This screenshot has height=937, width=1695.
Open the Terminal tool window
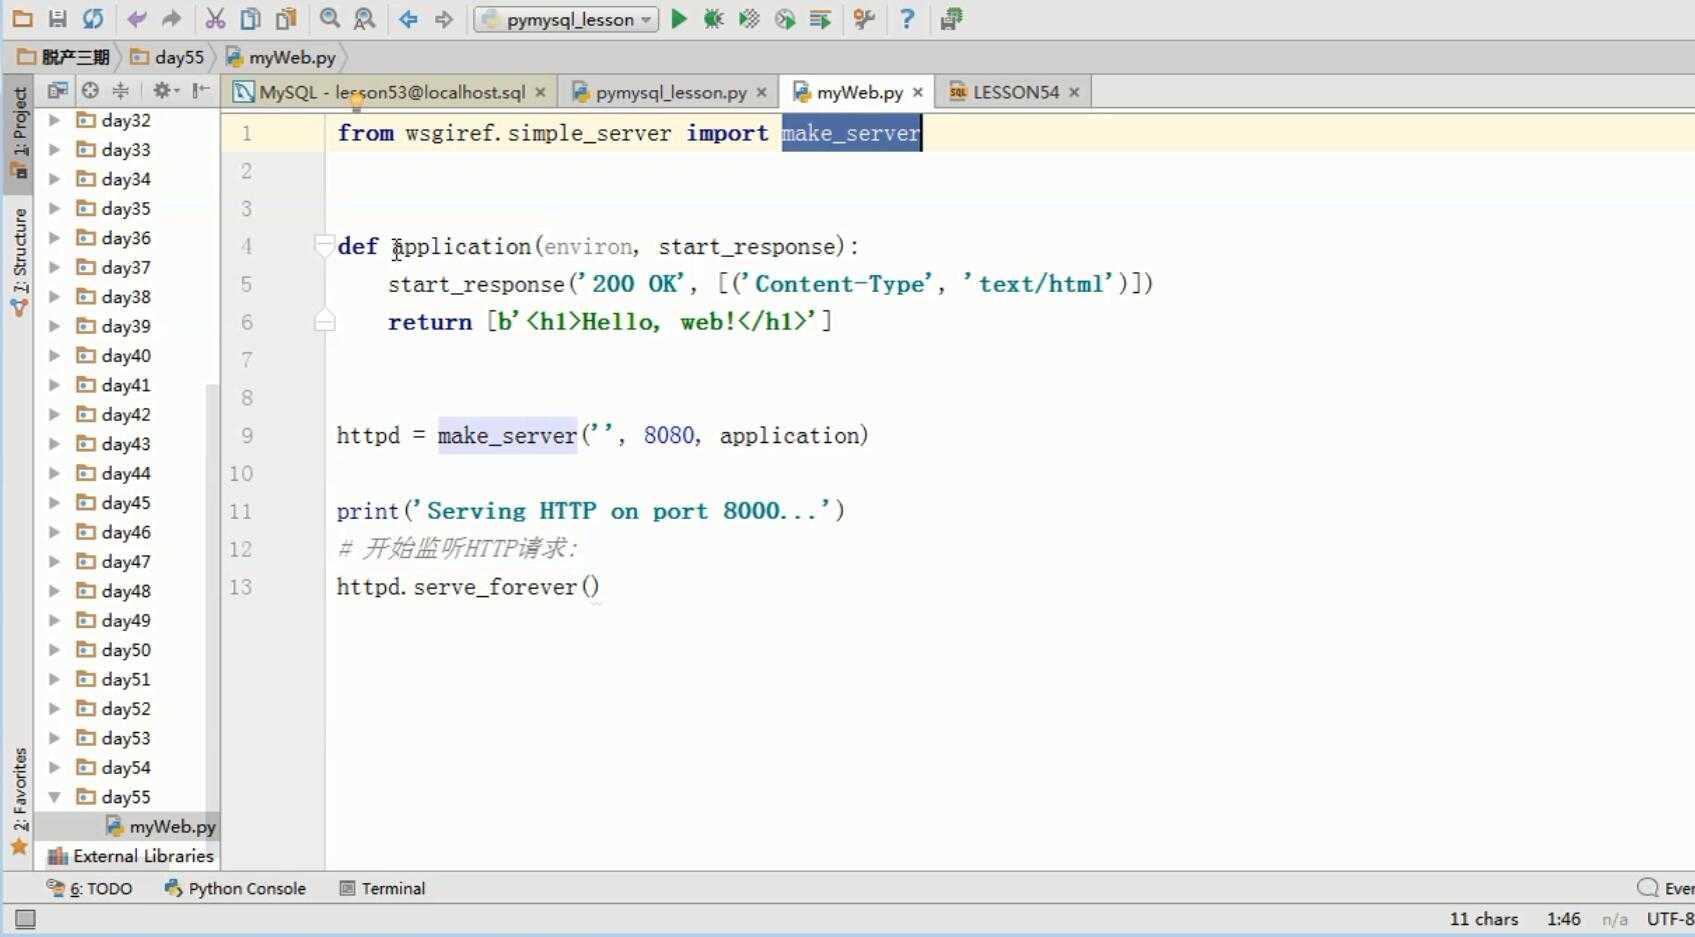point(382,888)
